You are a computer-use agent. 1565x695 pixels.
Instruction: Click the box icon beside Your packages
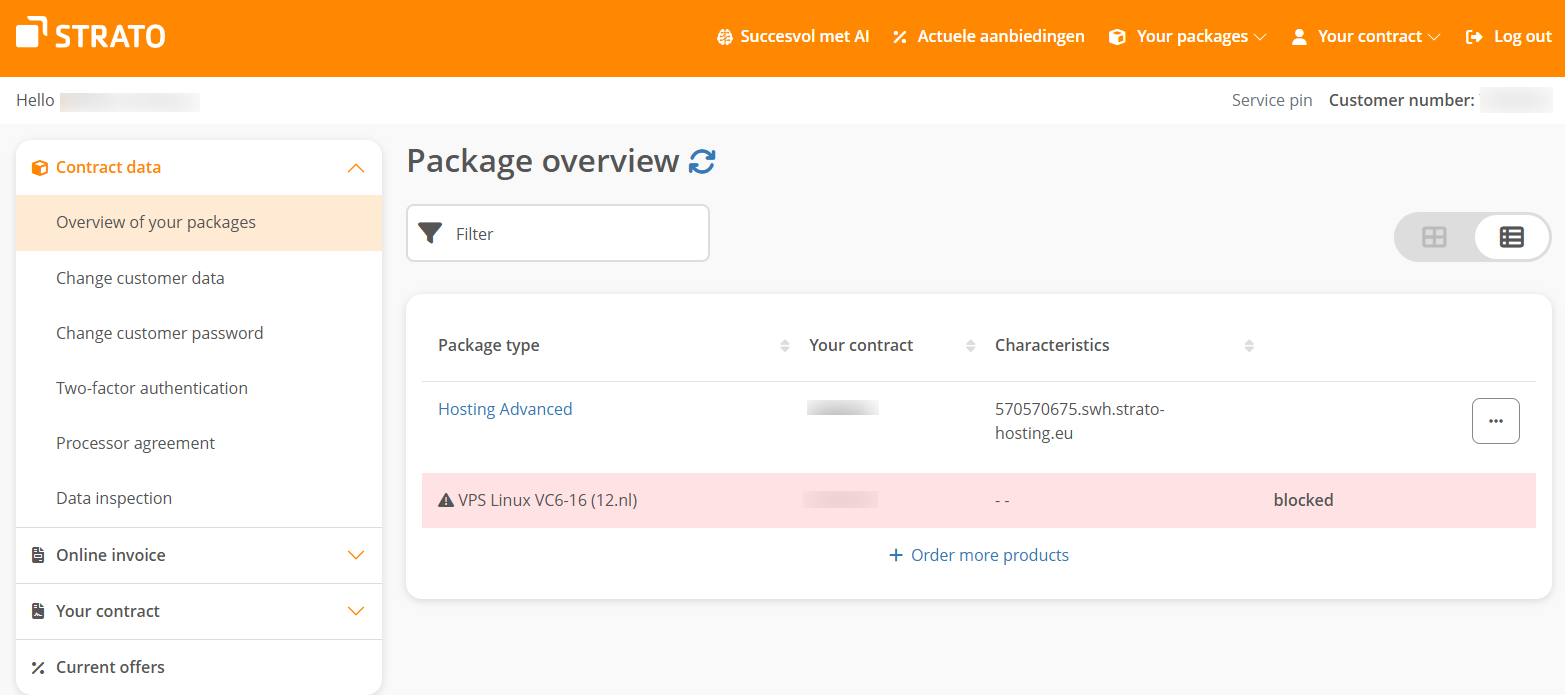(x=1117, y=37)
